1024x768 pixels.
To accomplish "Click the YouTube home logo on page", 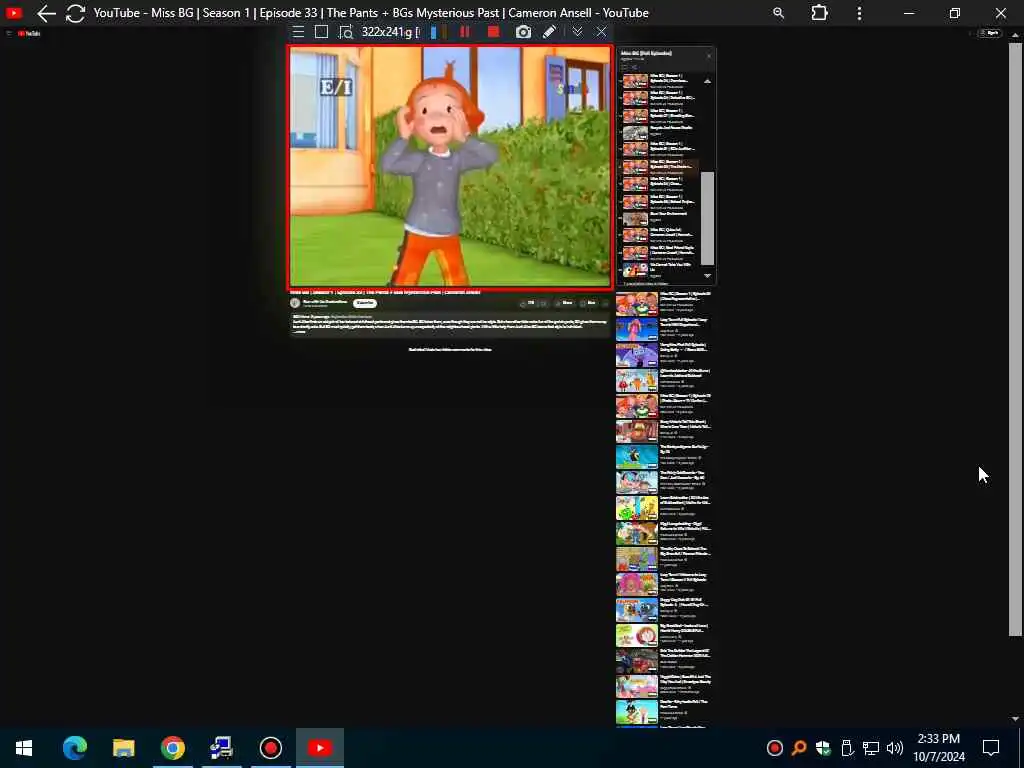I will click(x=29, y=33).
